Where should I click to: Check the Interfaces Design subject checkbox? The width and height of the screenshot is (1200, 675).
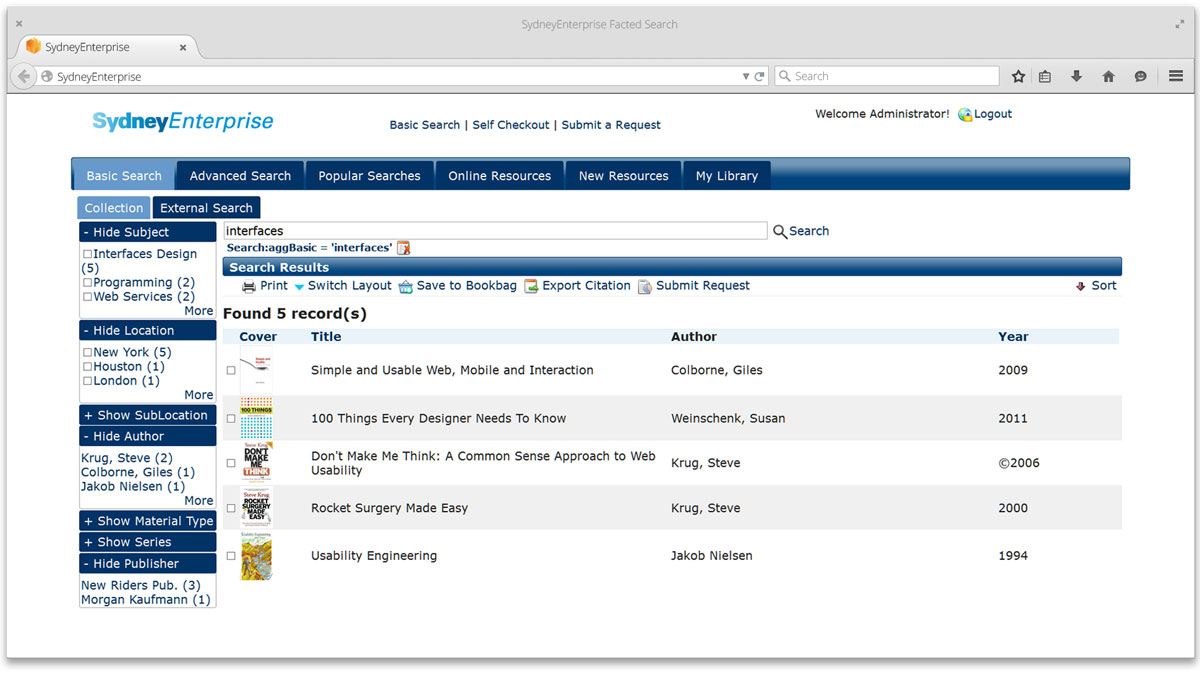(87, 254)
